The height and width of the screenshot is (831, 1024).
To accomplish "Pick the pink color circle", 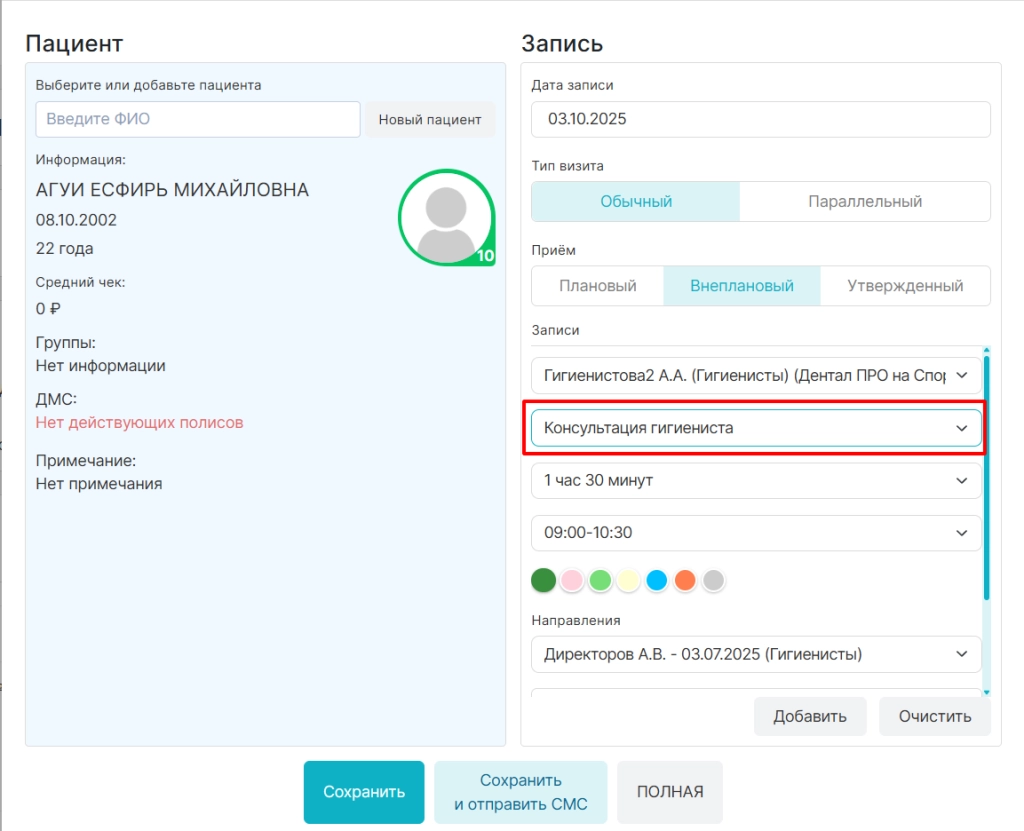I will 572,580.
